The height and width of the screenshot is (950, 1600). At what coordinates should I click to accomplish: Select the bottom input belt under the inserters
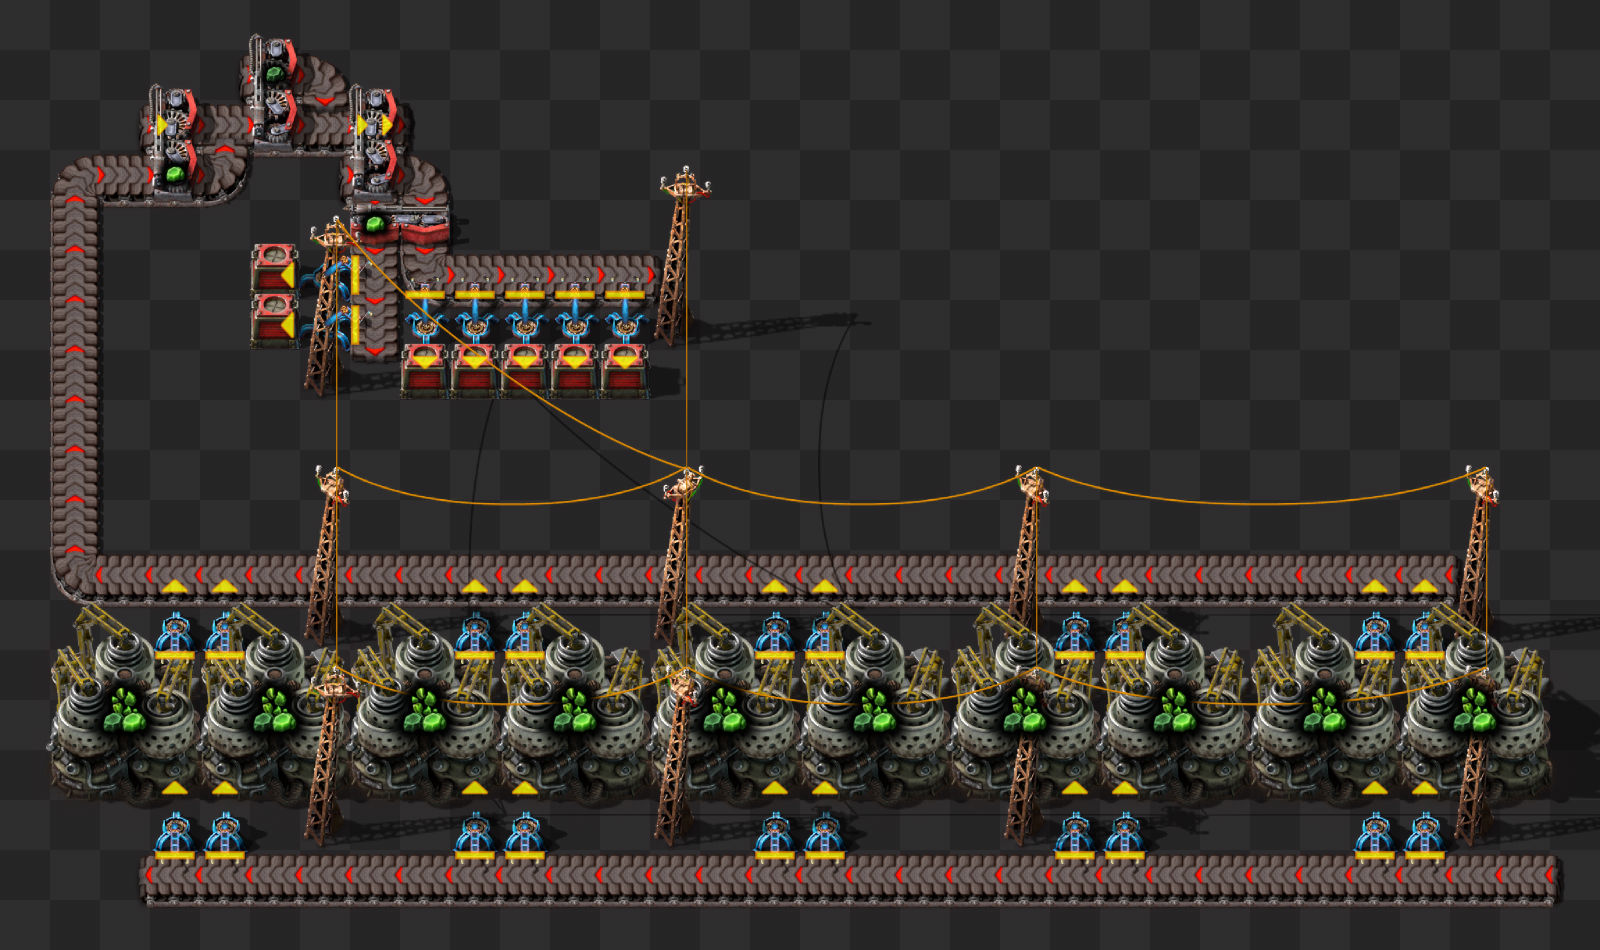tap(850, 878)
